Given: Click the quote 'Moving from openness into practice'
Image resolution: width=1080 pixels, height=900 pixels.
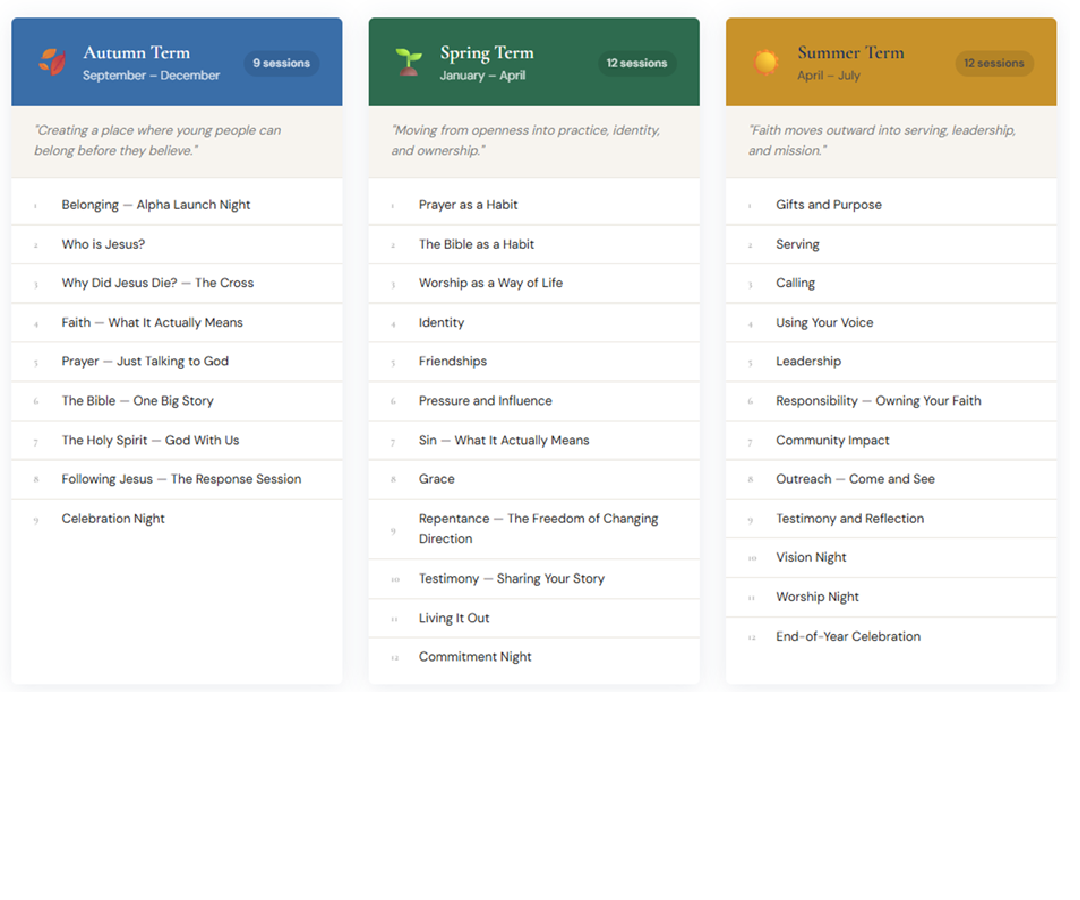Looking at the screenshot, I should 526,140.
